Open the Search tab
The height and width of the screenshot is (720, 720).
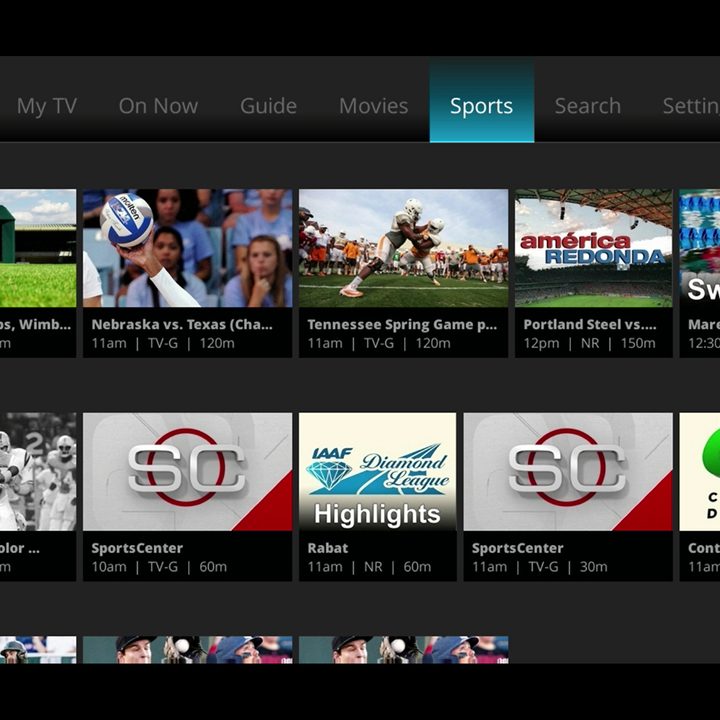coord(588,106)
